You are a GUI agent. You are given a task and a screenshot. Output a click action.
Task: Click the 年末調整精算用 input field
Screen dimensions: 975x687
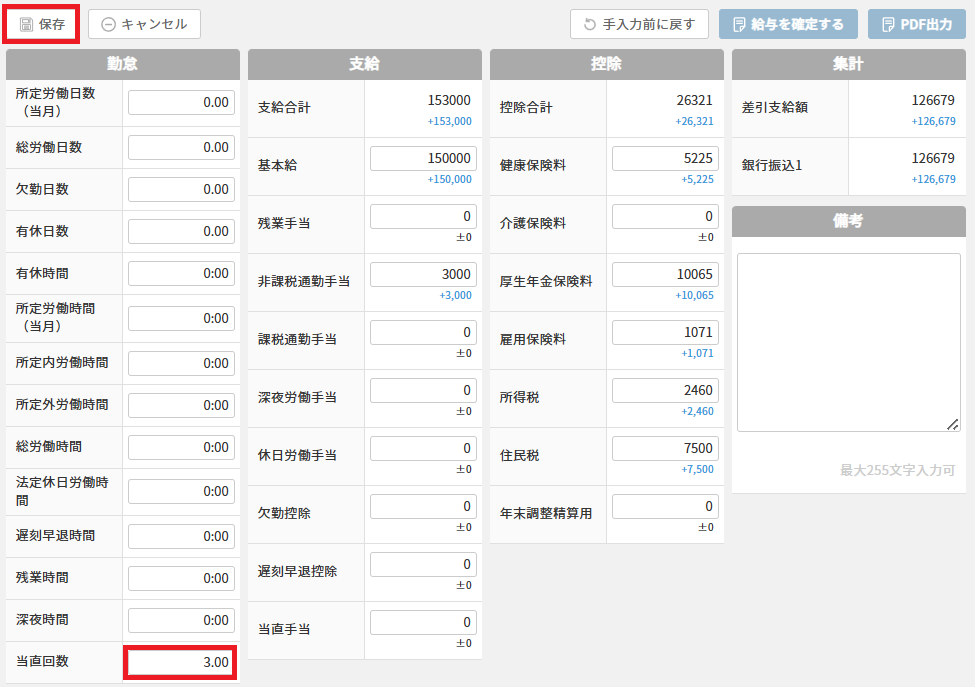pos(665,507)
